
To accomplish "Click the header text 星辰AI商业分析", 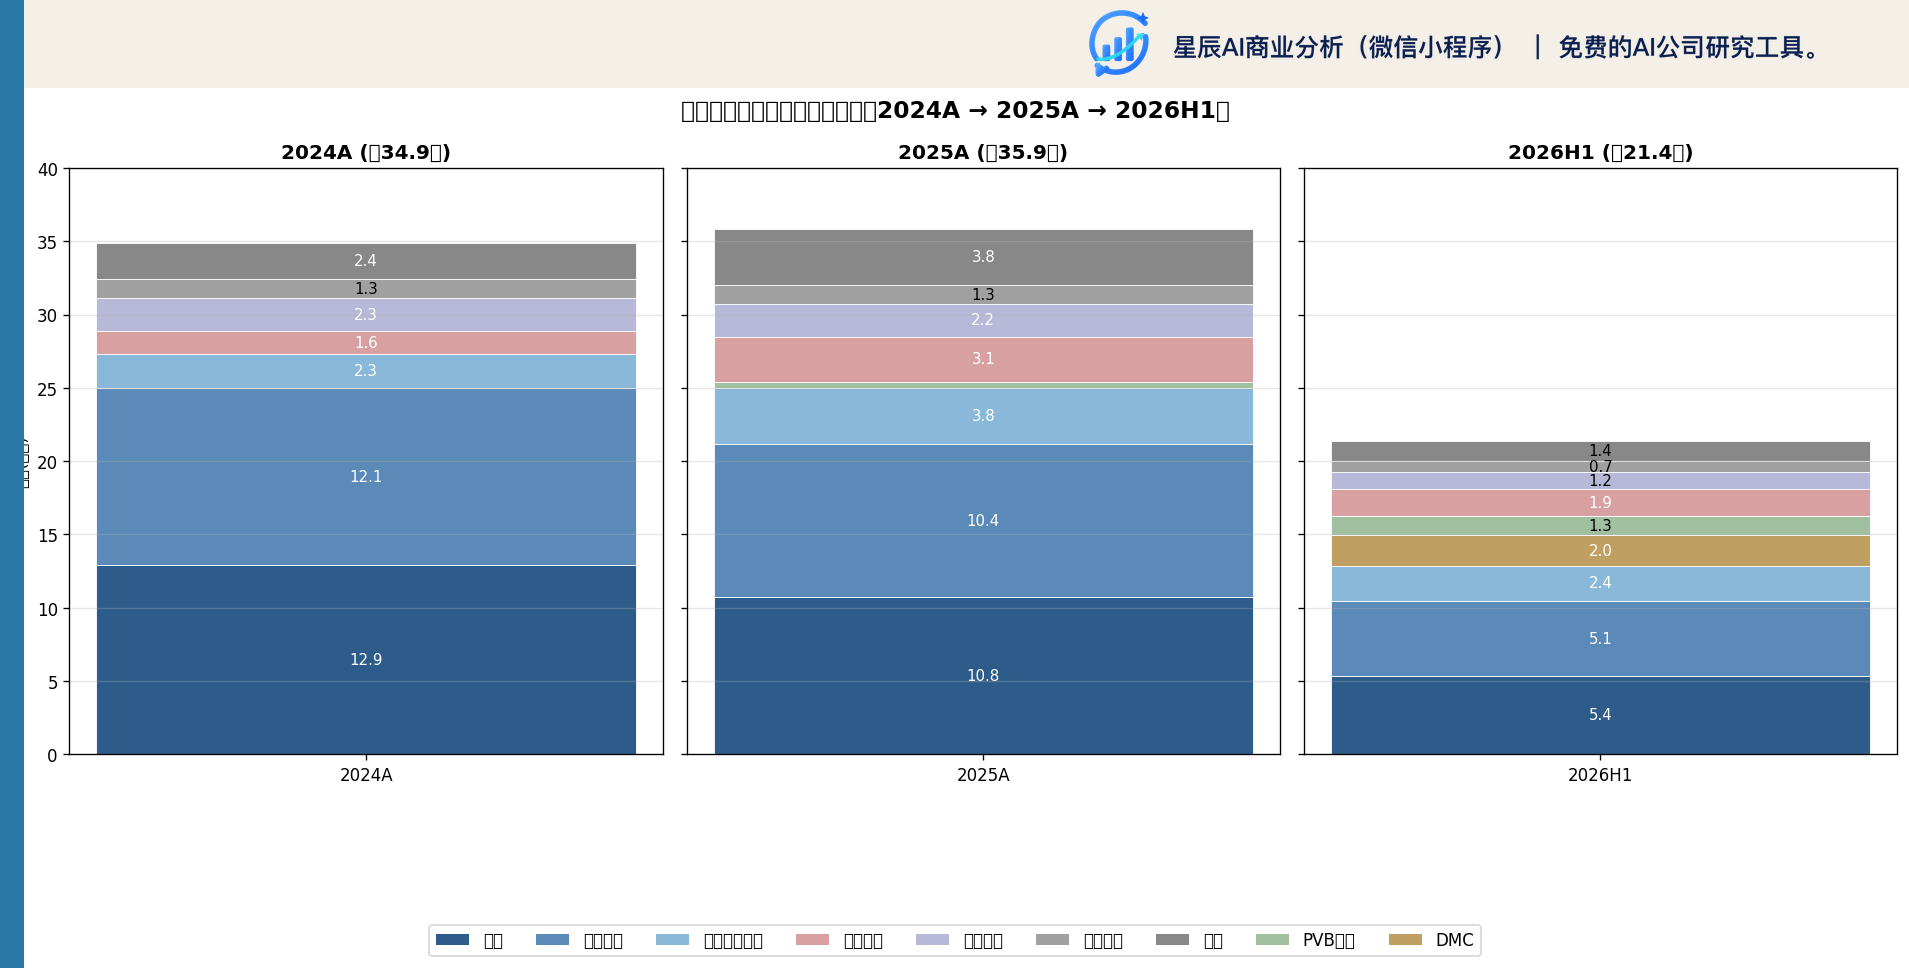I will [1258, 47].
